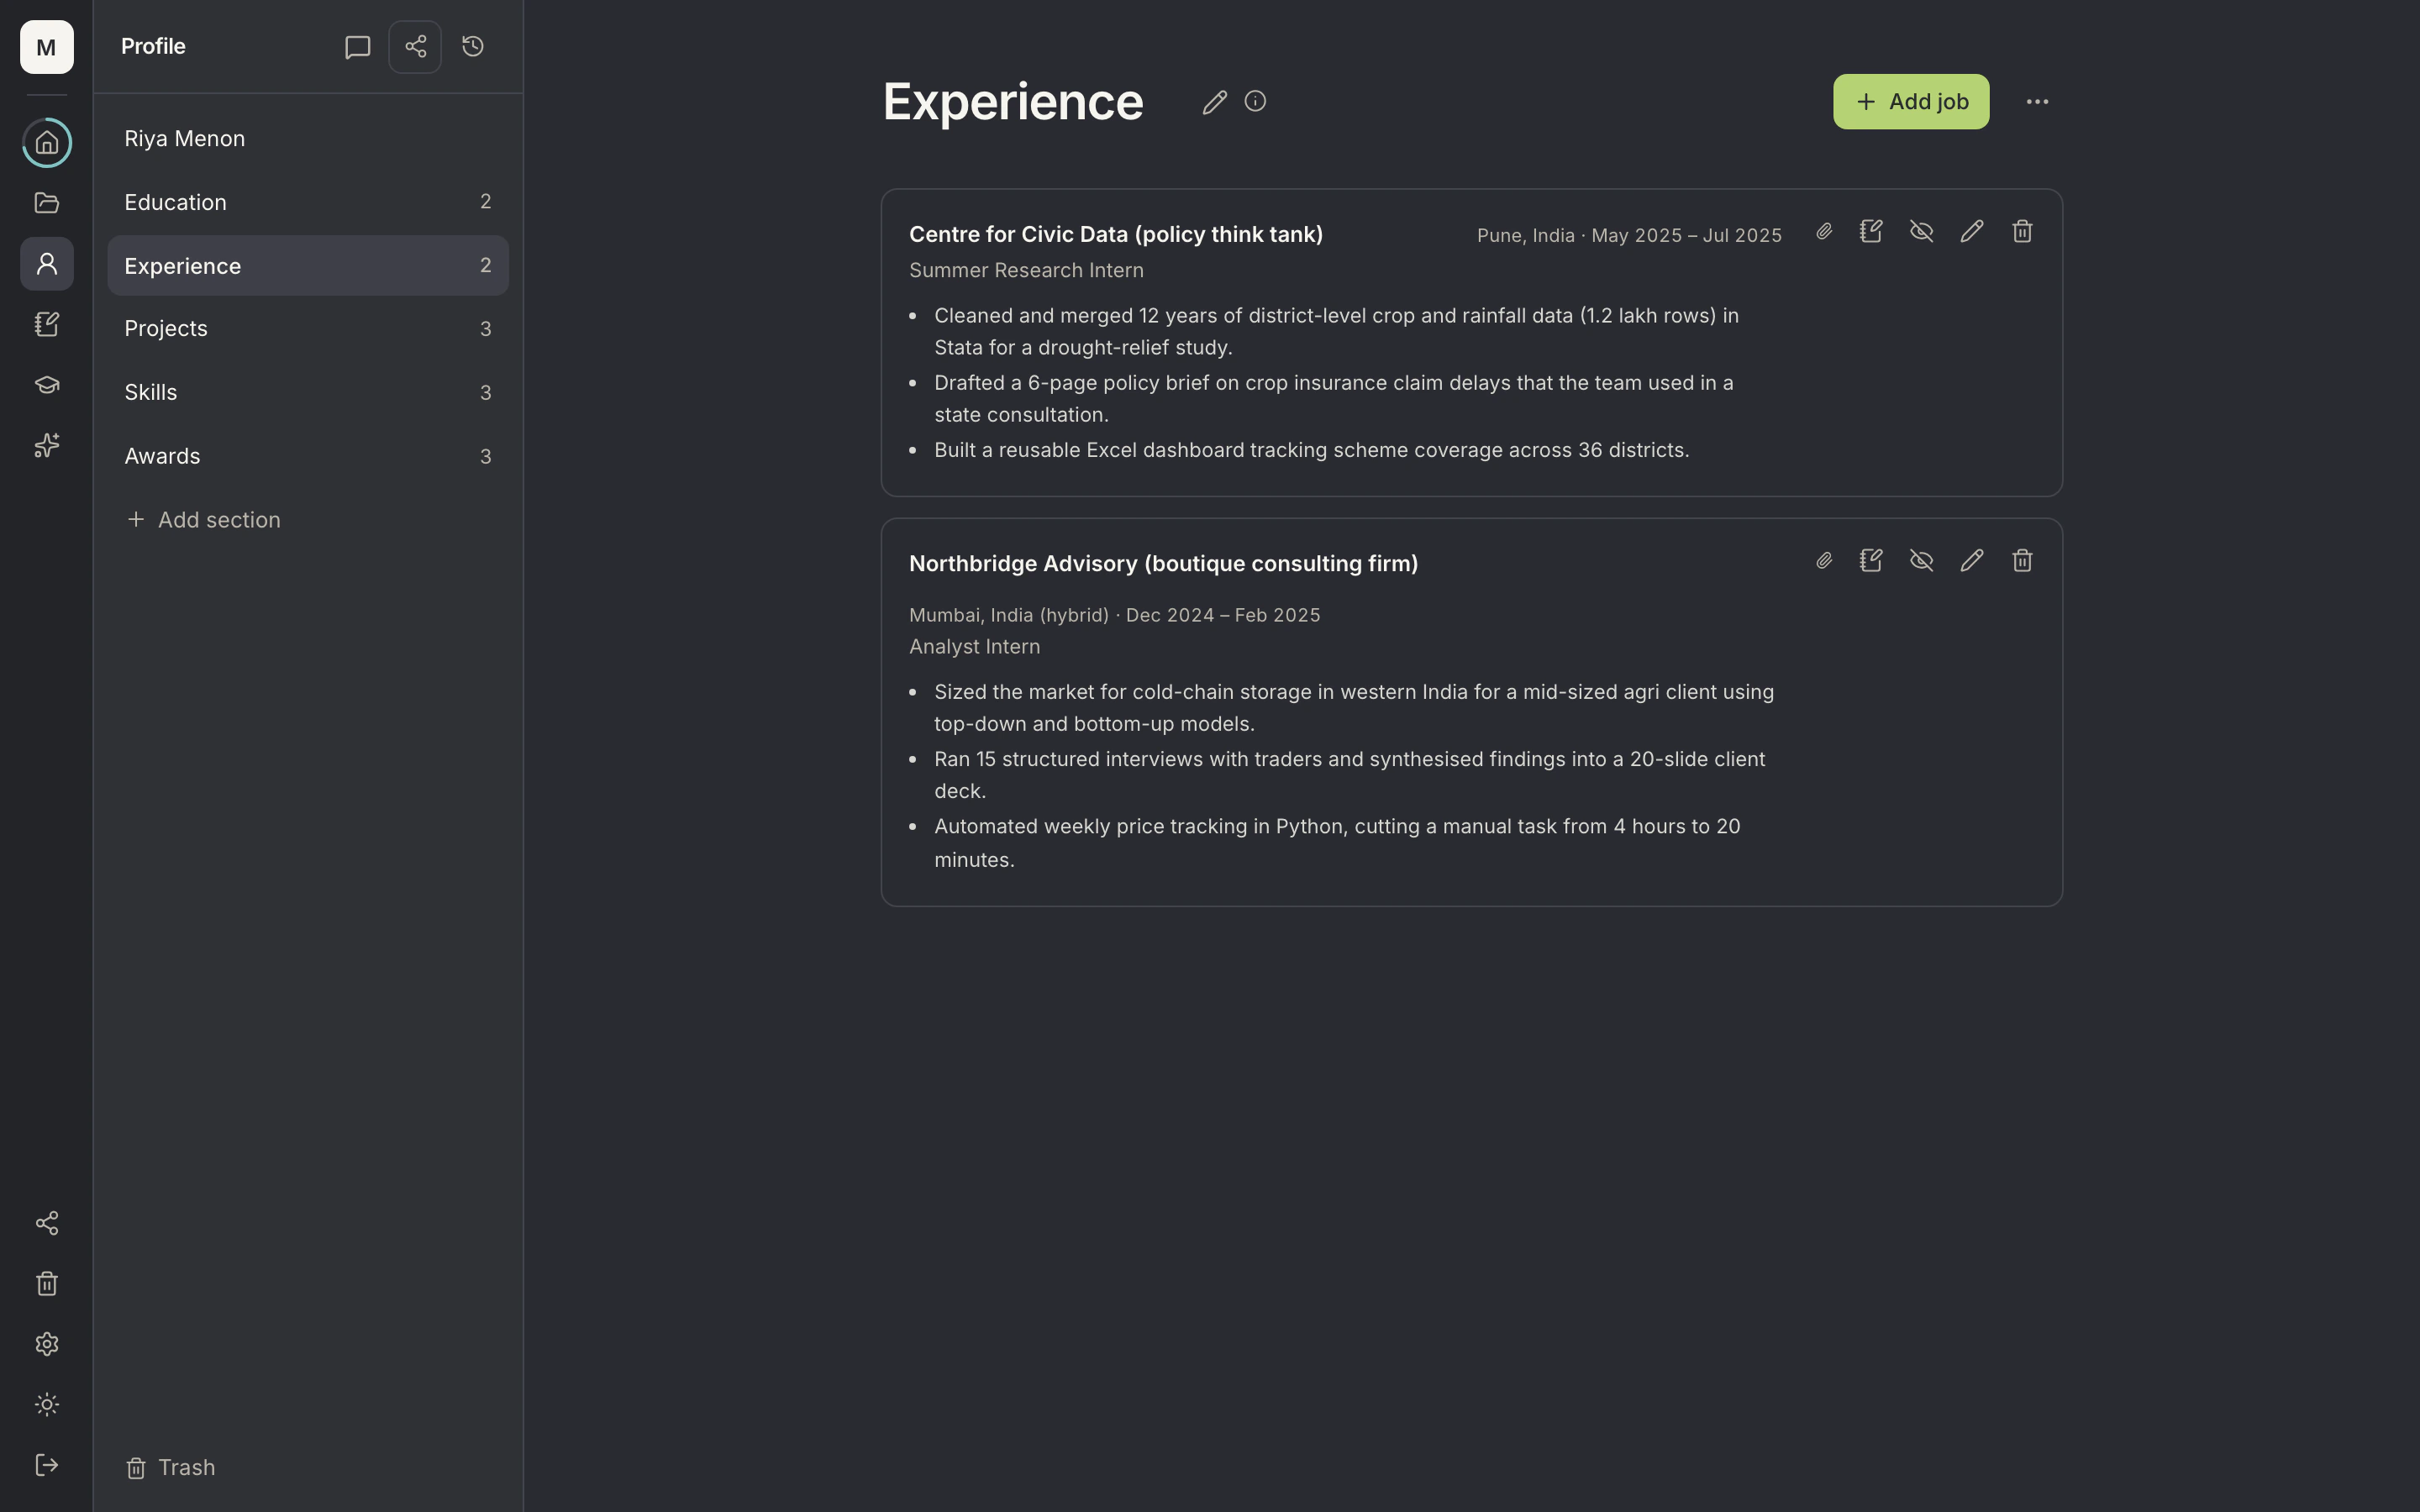Select the Education section
Image resolution: width=2420 pixels, height=1512 pixels.
coord(308,202)
